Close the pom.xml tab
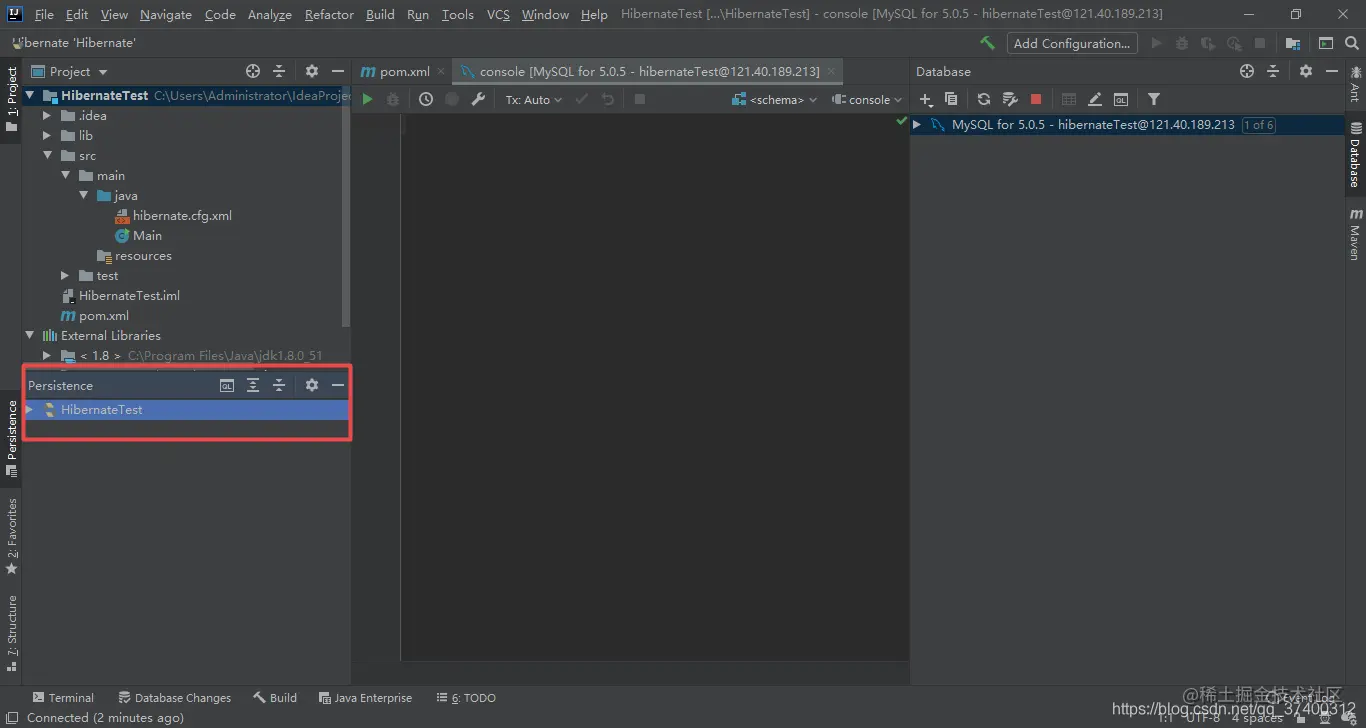The height and width of the screenshot is (728, 1366). (442, 71)
